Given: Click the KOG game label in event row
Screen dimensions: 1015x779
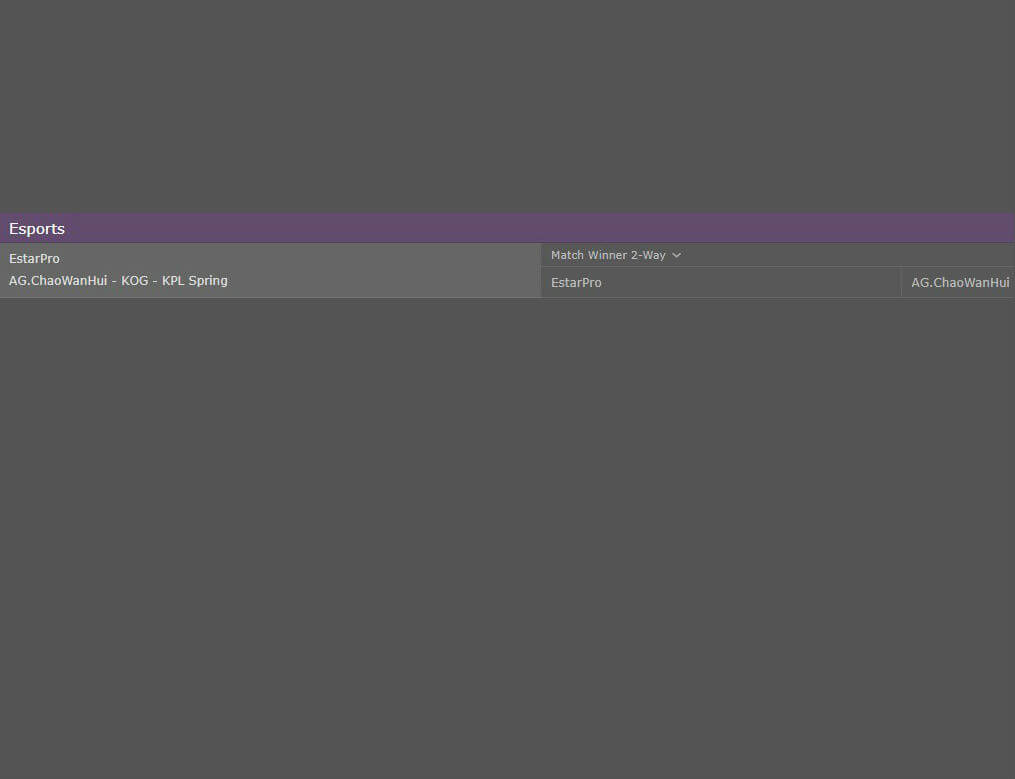Looking at the screenshot, I should (x=135, y=281).
